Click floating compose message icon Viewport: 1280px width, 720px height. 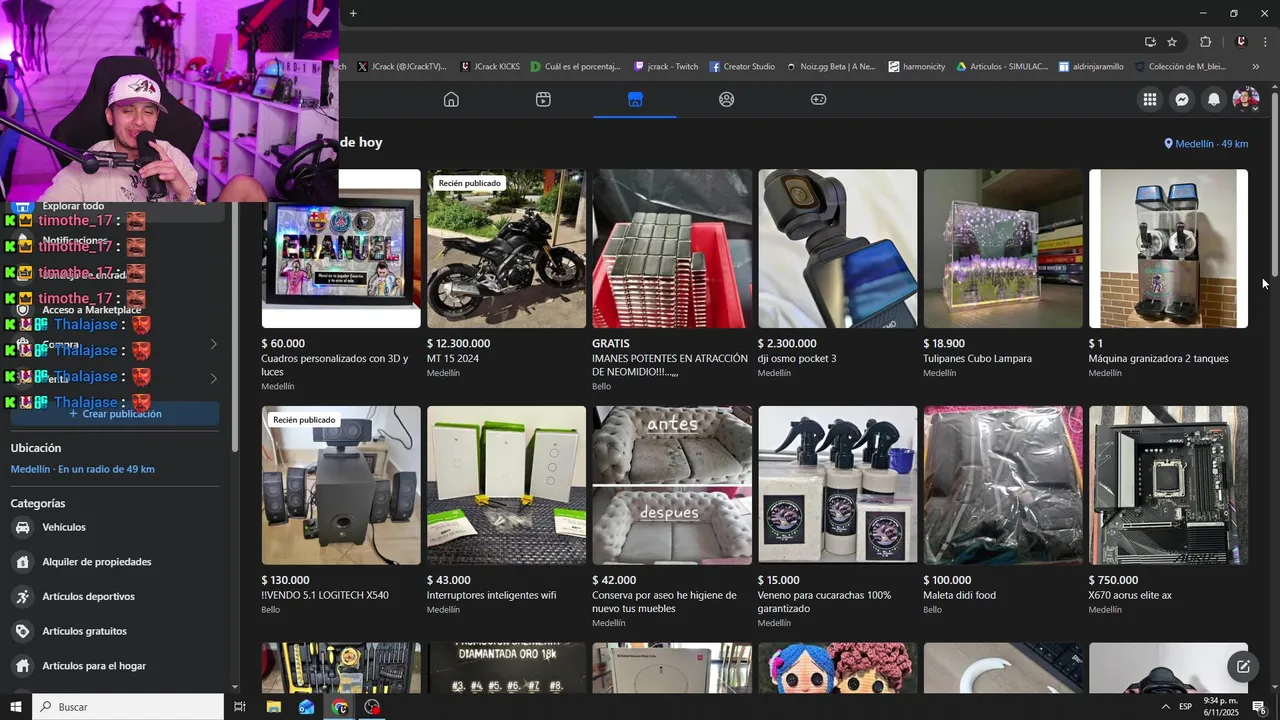click(1243, 667)
